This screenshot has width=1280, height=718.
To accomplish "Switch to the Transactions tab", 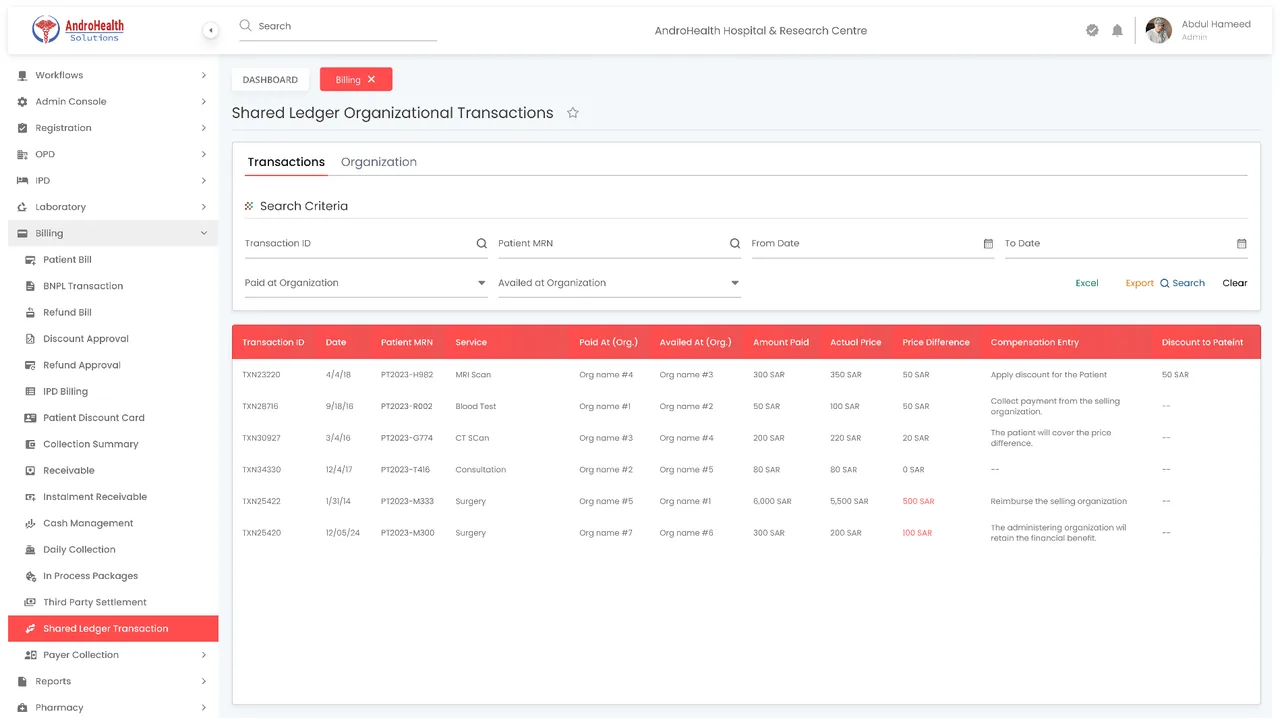I will coord(286,162).
